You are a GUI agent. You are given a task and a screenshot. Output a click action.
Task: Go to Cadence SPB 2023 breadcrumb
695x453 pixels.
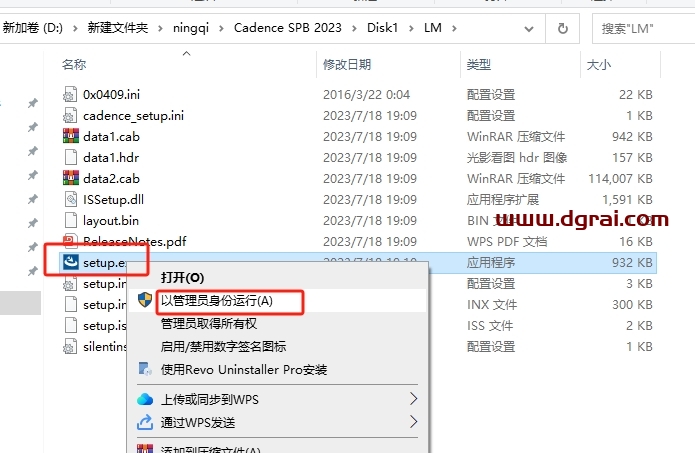288,28
